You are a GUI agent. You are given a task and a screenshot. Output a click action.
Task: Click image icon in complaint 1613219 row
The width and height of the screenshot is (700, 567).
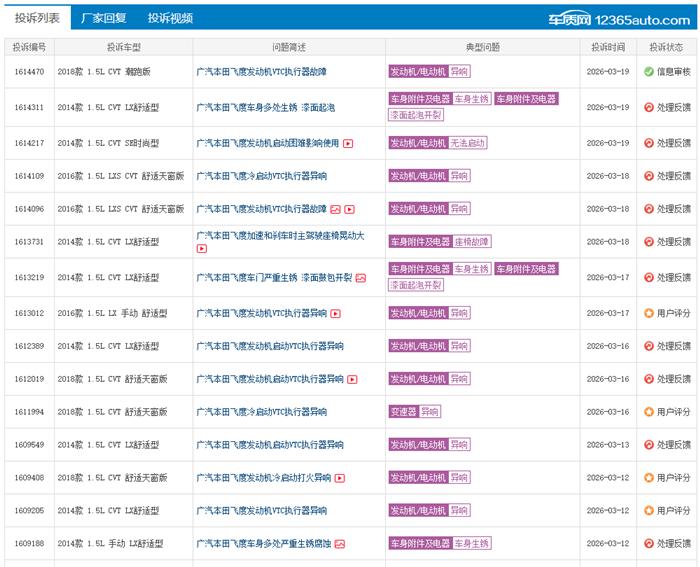pyautogui.click(x=360, y=277)
